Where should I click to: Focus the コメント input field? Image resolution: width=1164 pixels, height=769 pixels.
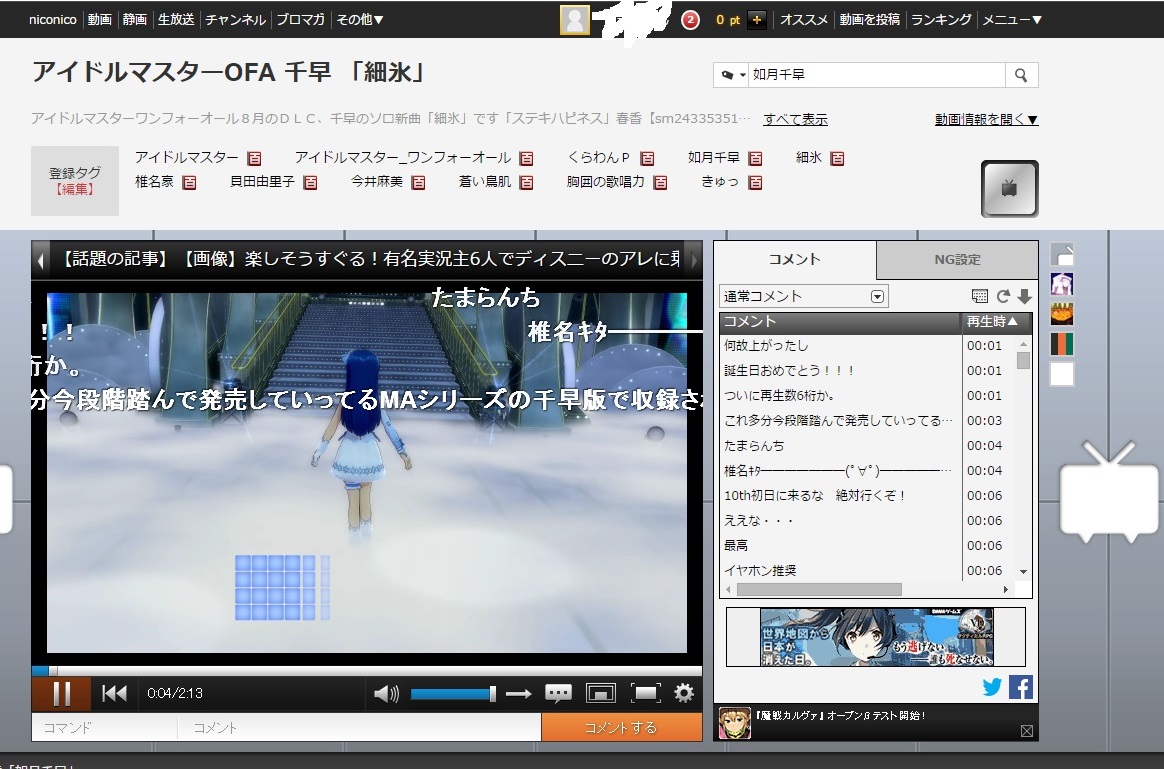(359, 727)
